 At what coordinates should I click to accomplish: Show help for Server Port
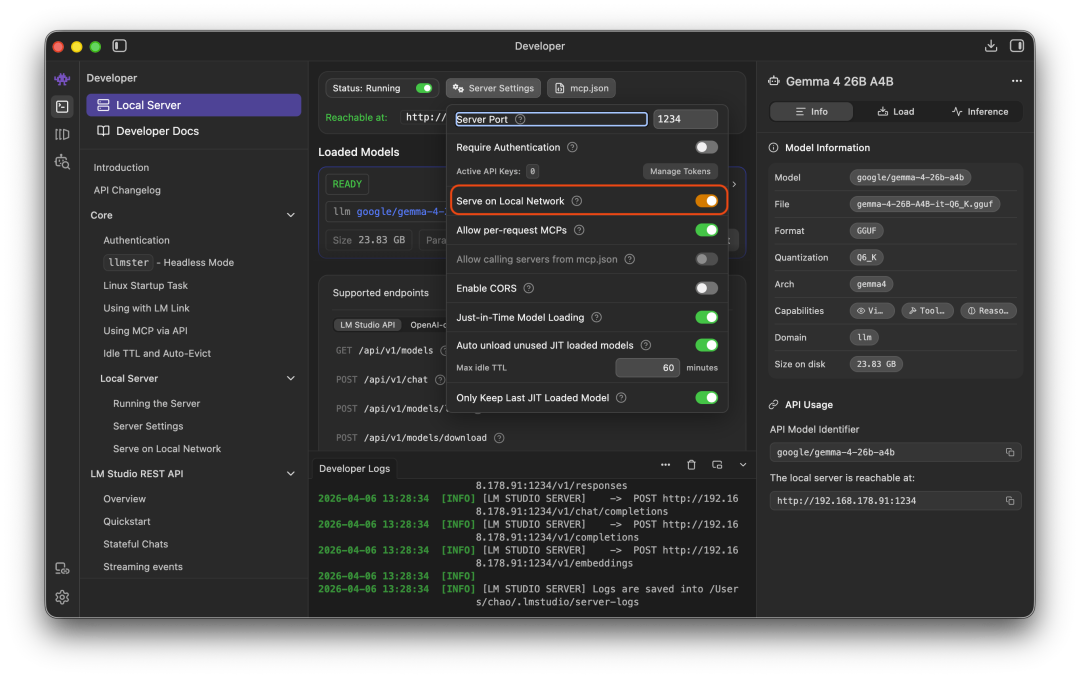point(521,119)
